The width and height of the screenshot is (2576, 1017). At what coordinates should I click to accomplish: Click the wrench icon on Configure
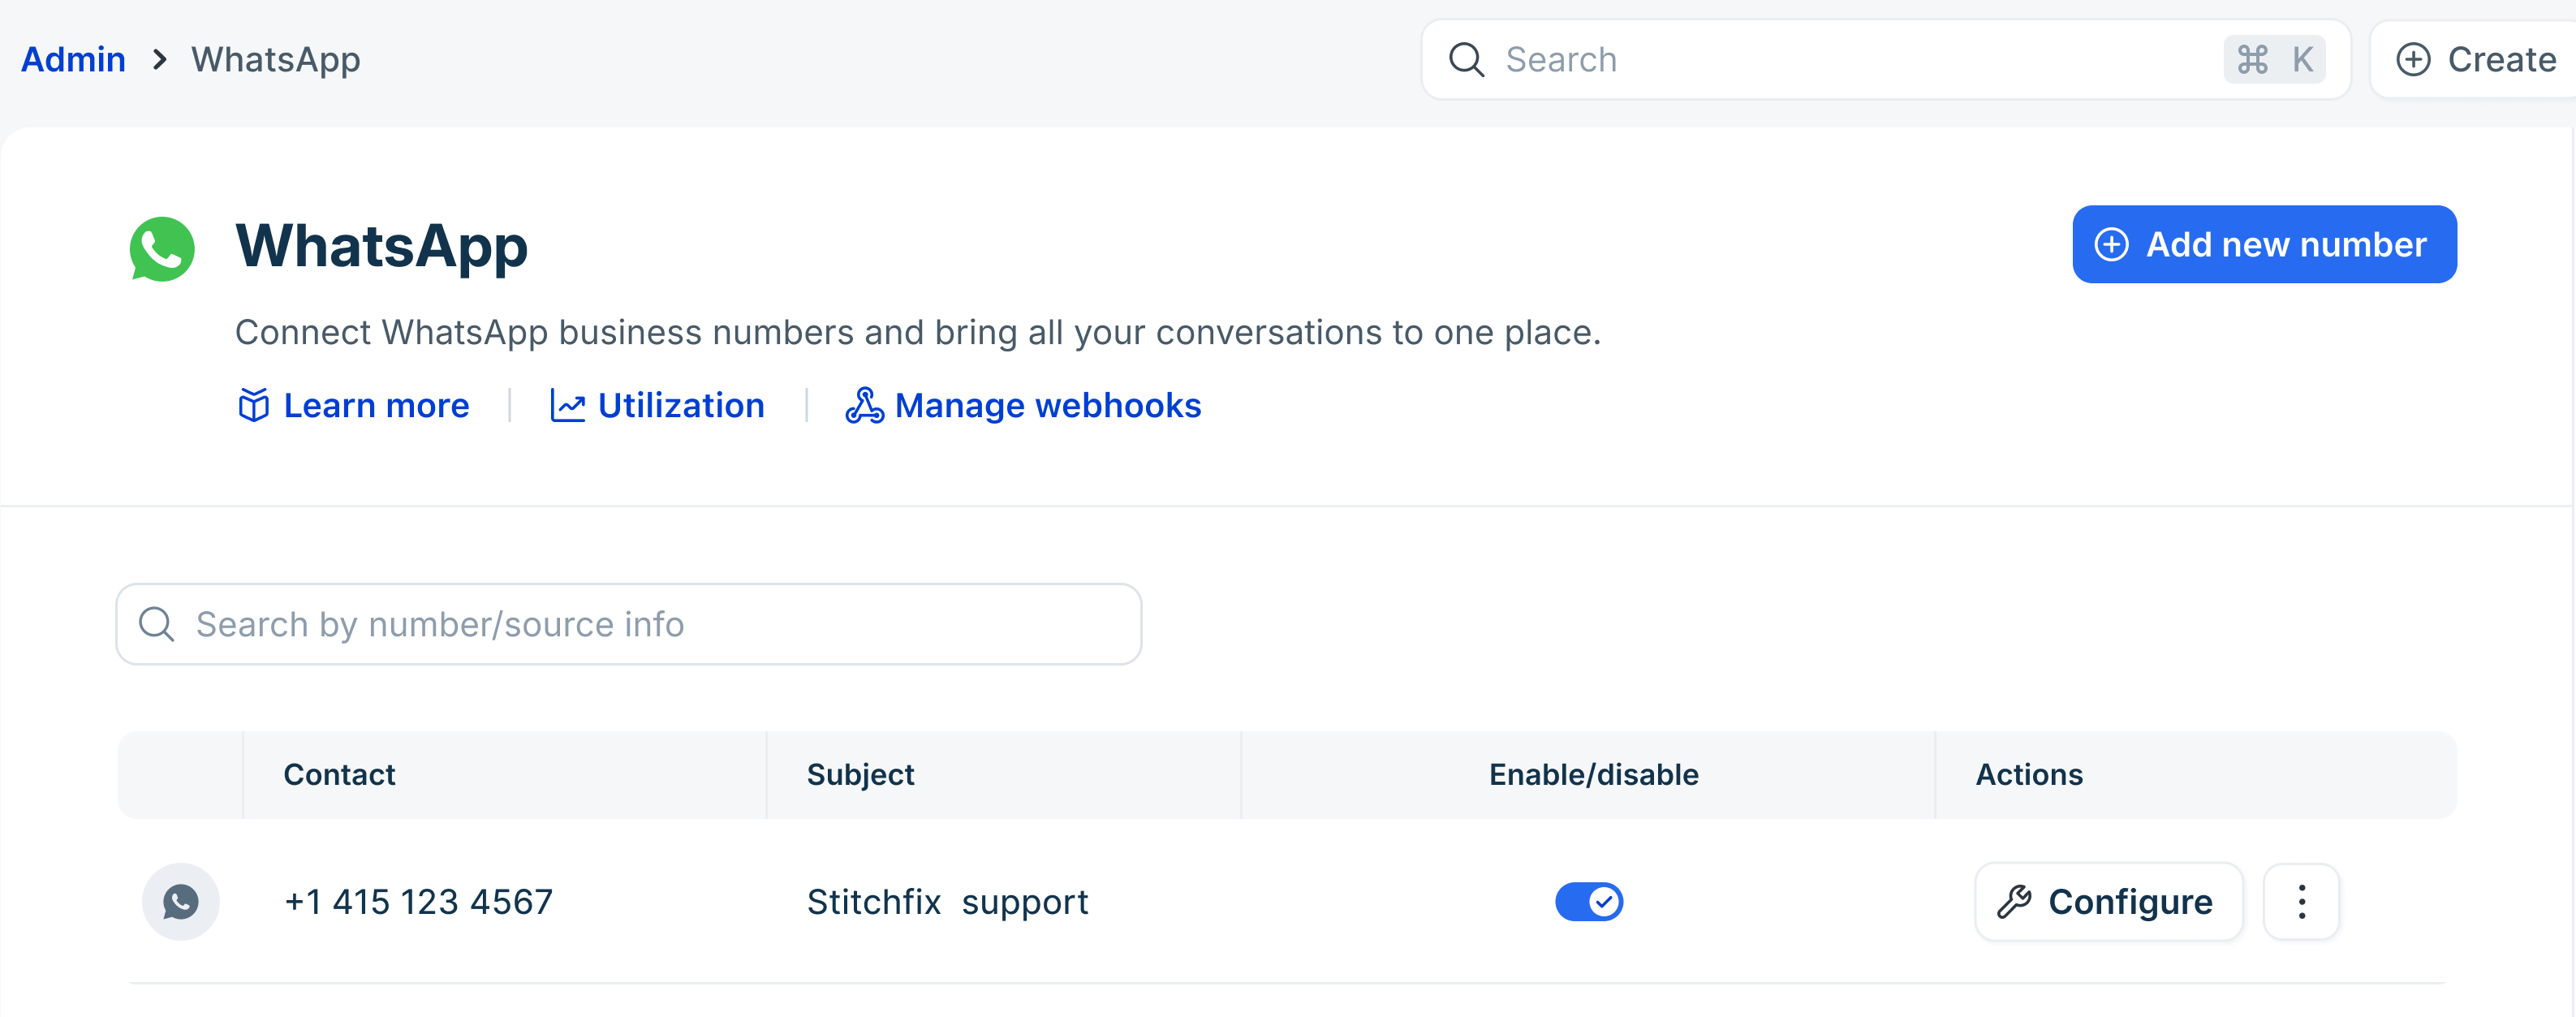pyautogui.click(x=2014, y=902)
